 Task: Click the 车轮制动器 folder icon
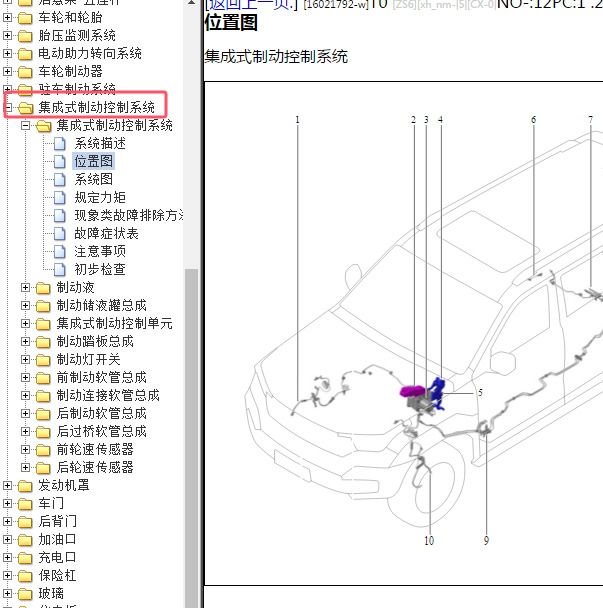pyautogui.click(x=25, y=72)
